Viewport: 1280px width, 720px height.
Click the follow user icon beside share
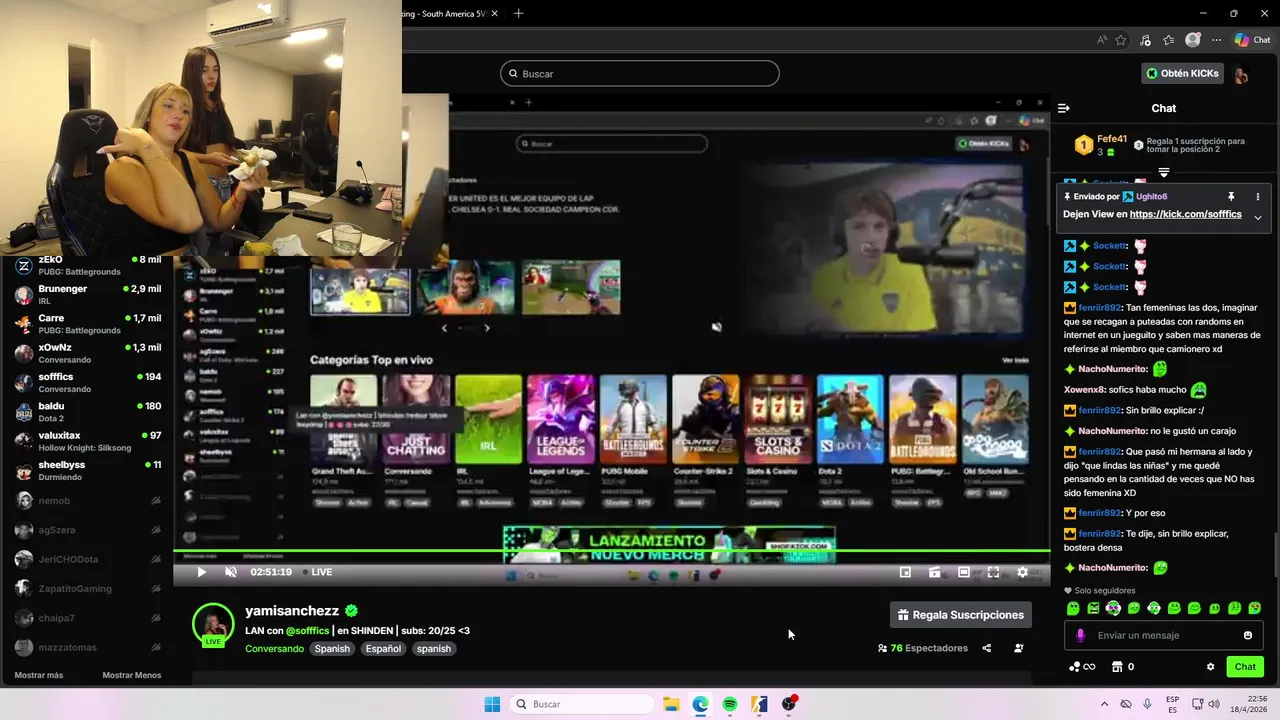tap(1018, 648)
